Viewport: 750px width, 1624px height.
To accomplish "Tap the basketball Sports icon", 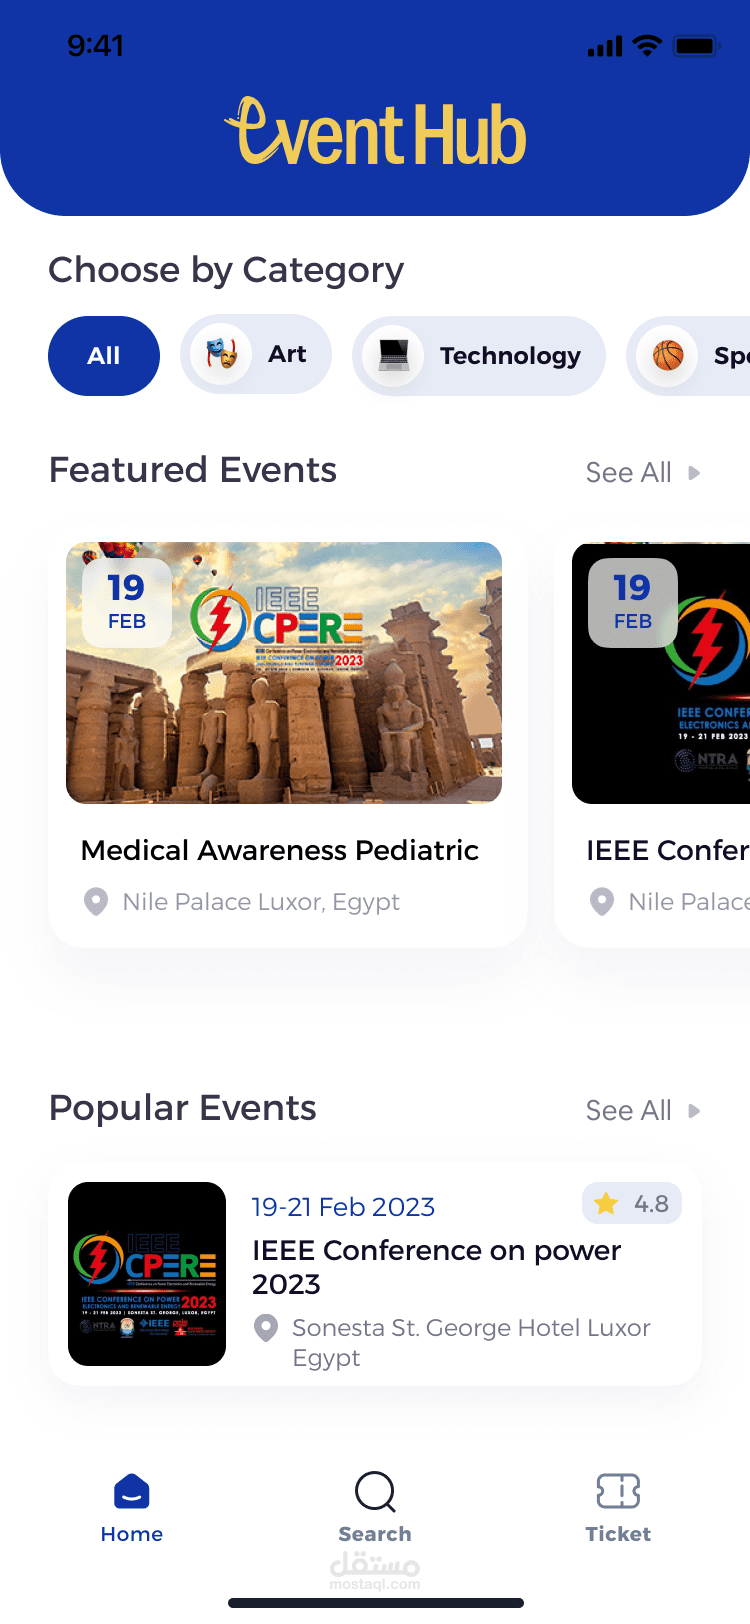I will point(668,355).
